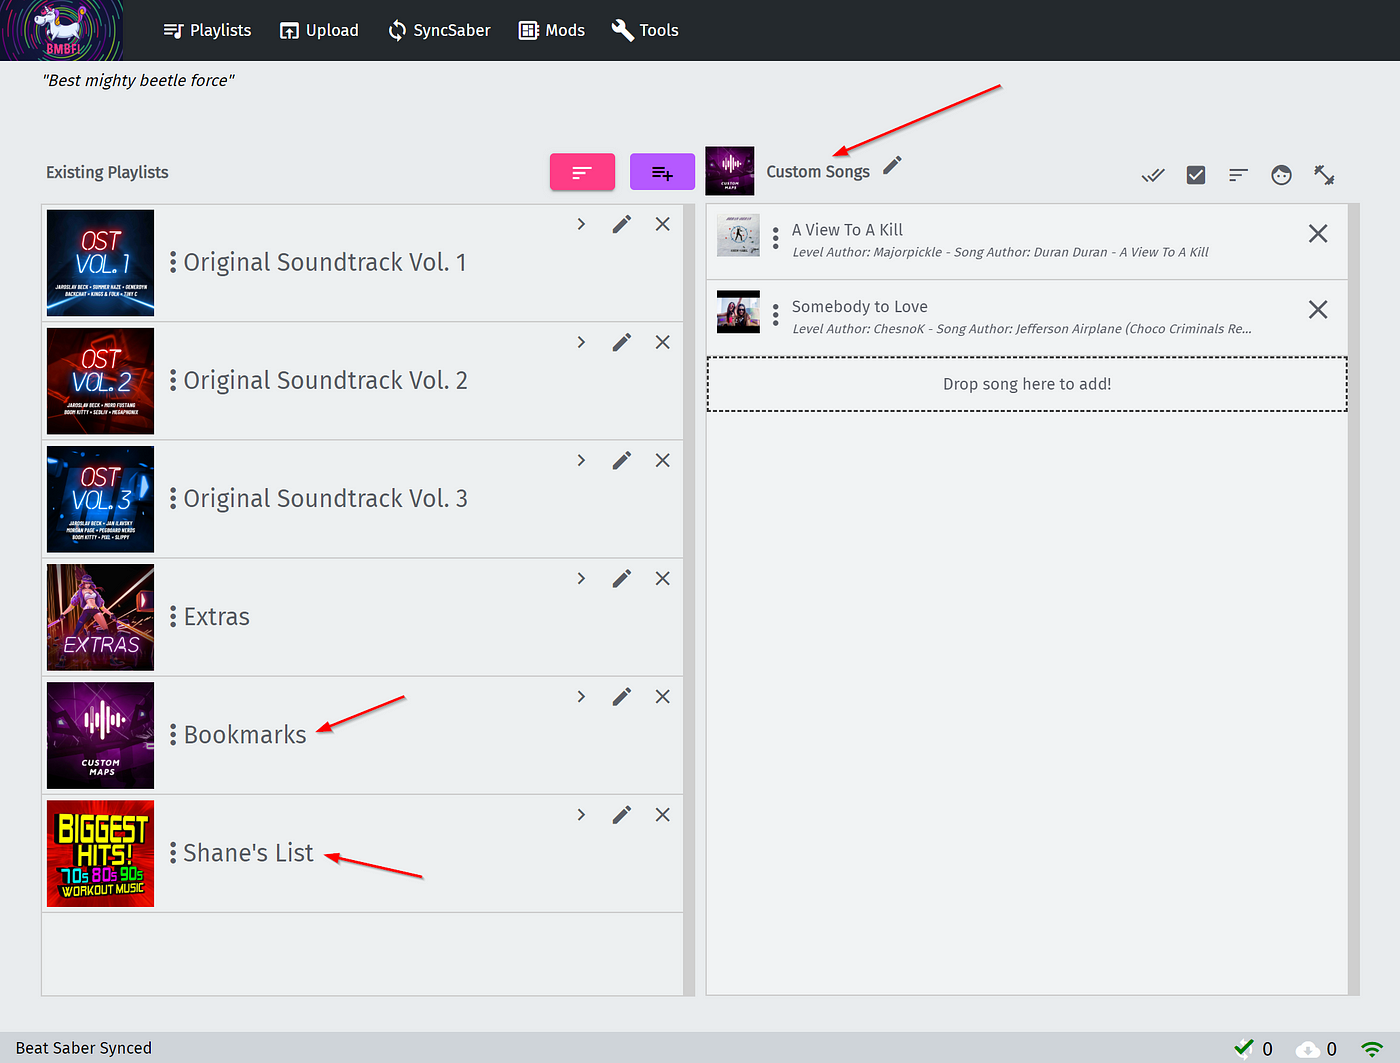
Task: Click the green checkmark sync status icon
Action: click(x=1244, y=1048)
